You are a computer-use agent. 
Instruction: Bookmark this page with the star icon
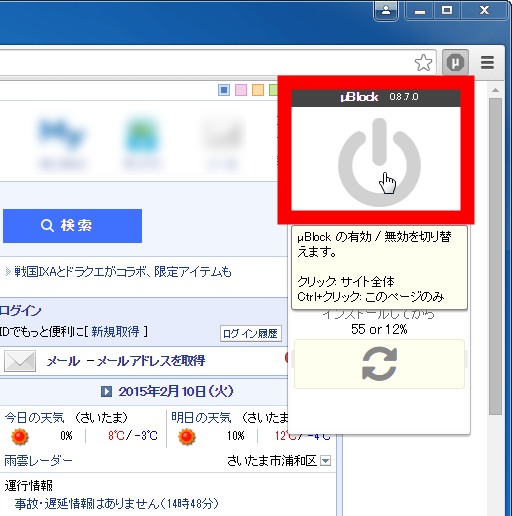click(x=423, y=62)
